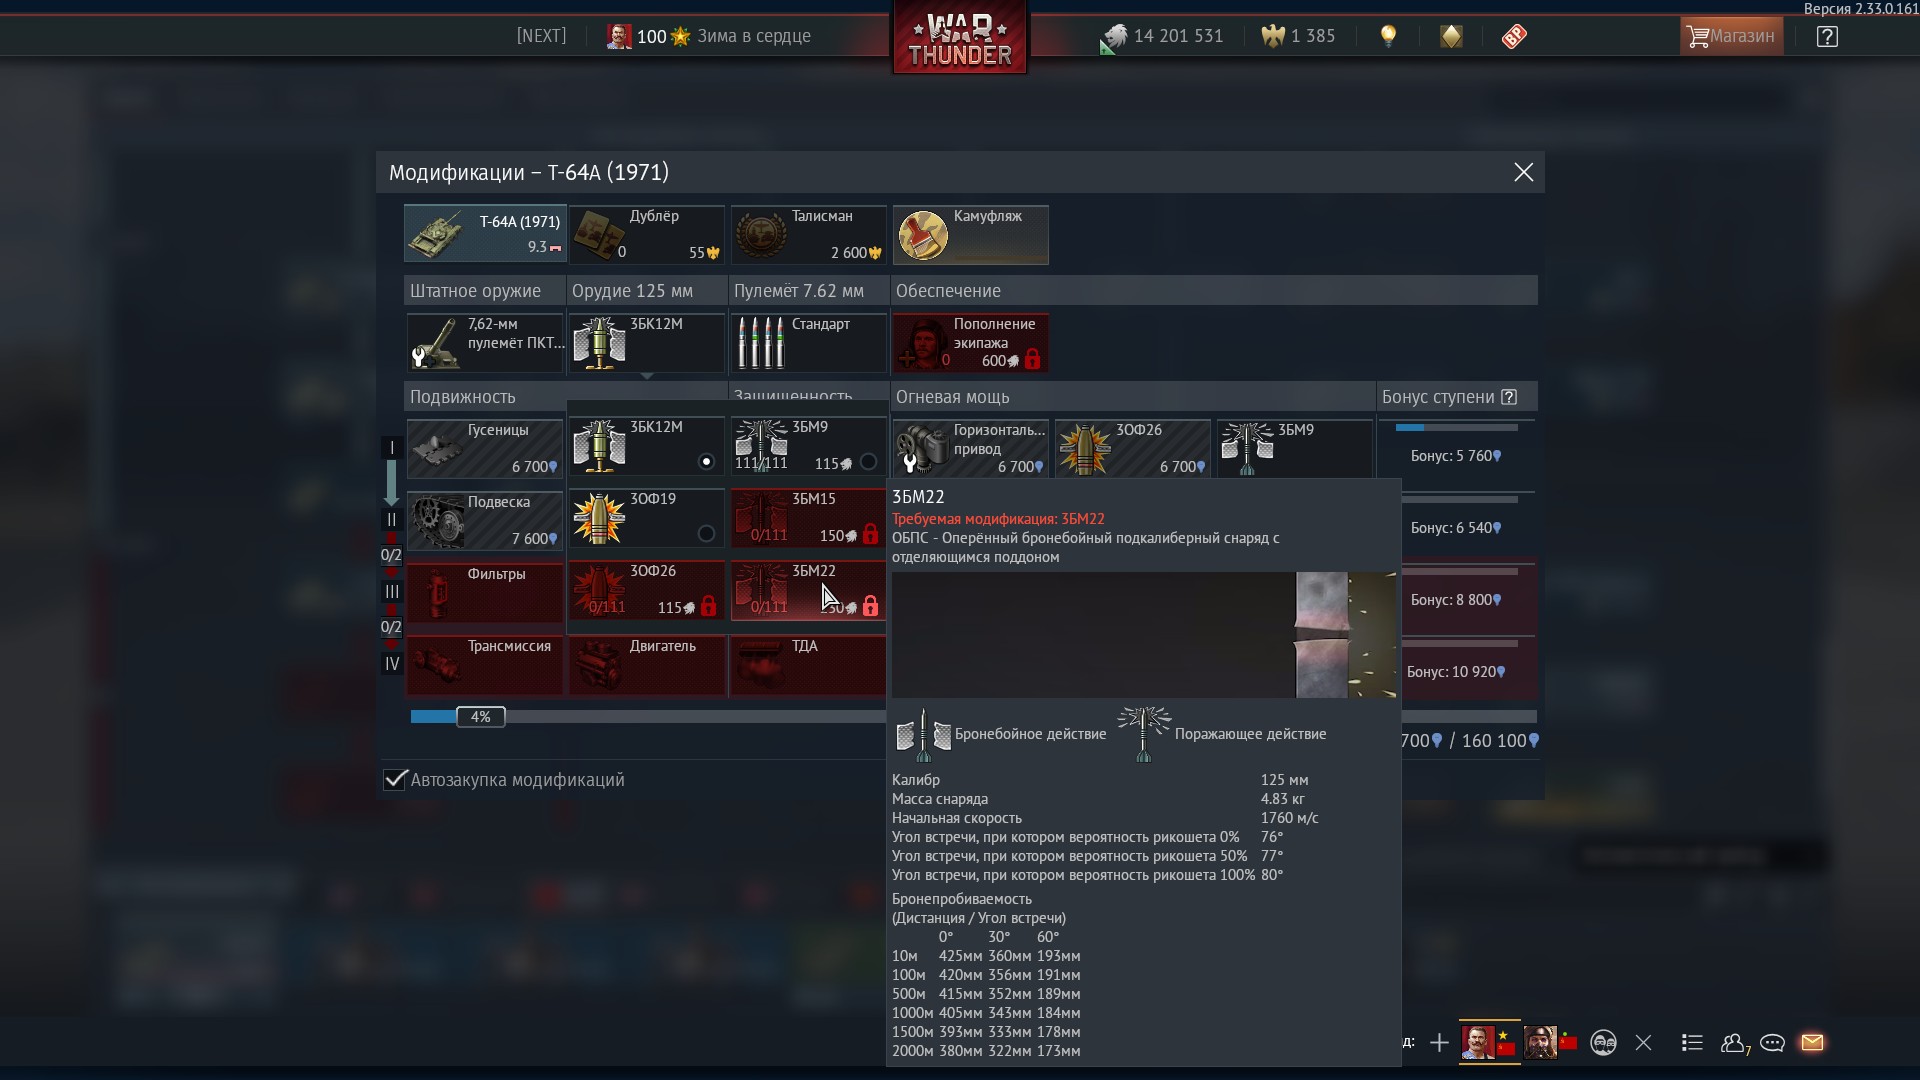Screen dimensions: 1920x1080
Task: Open the chat bubble icon
Action: pyautogui.click(x=1773, y=1043)
